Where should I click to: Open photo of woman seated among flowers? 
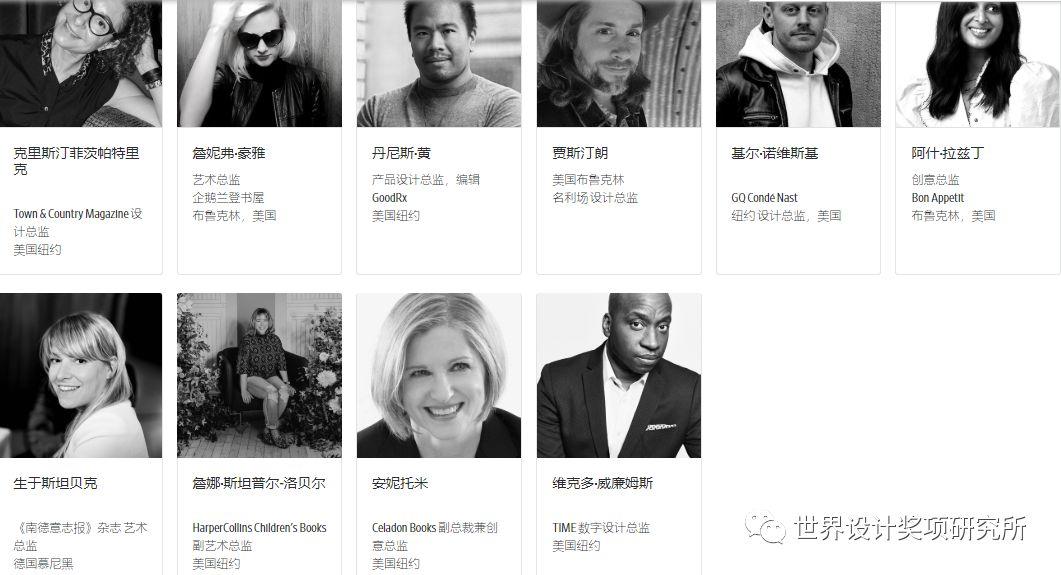(259, 375)
